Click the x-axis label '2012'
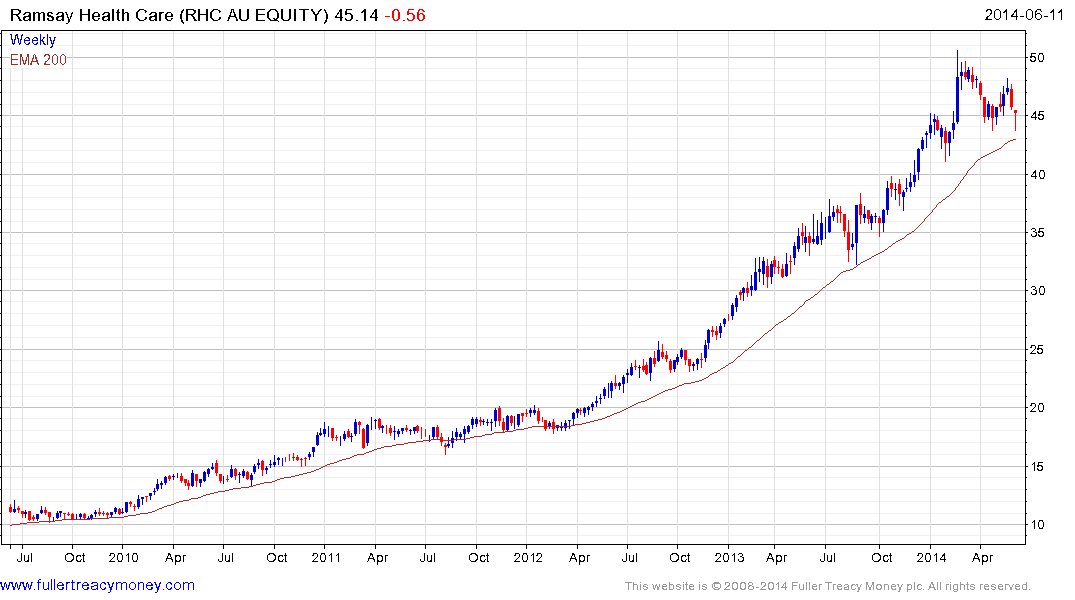 pos(528,557)
